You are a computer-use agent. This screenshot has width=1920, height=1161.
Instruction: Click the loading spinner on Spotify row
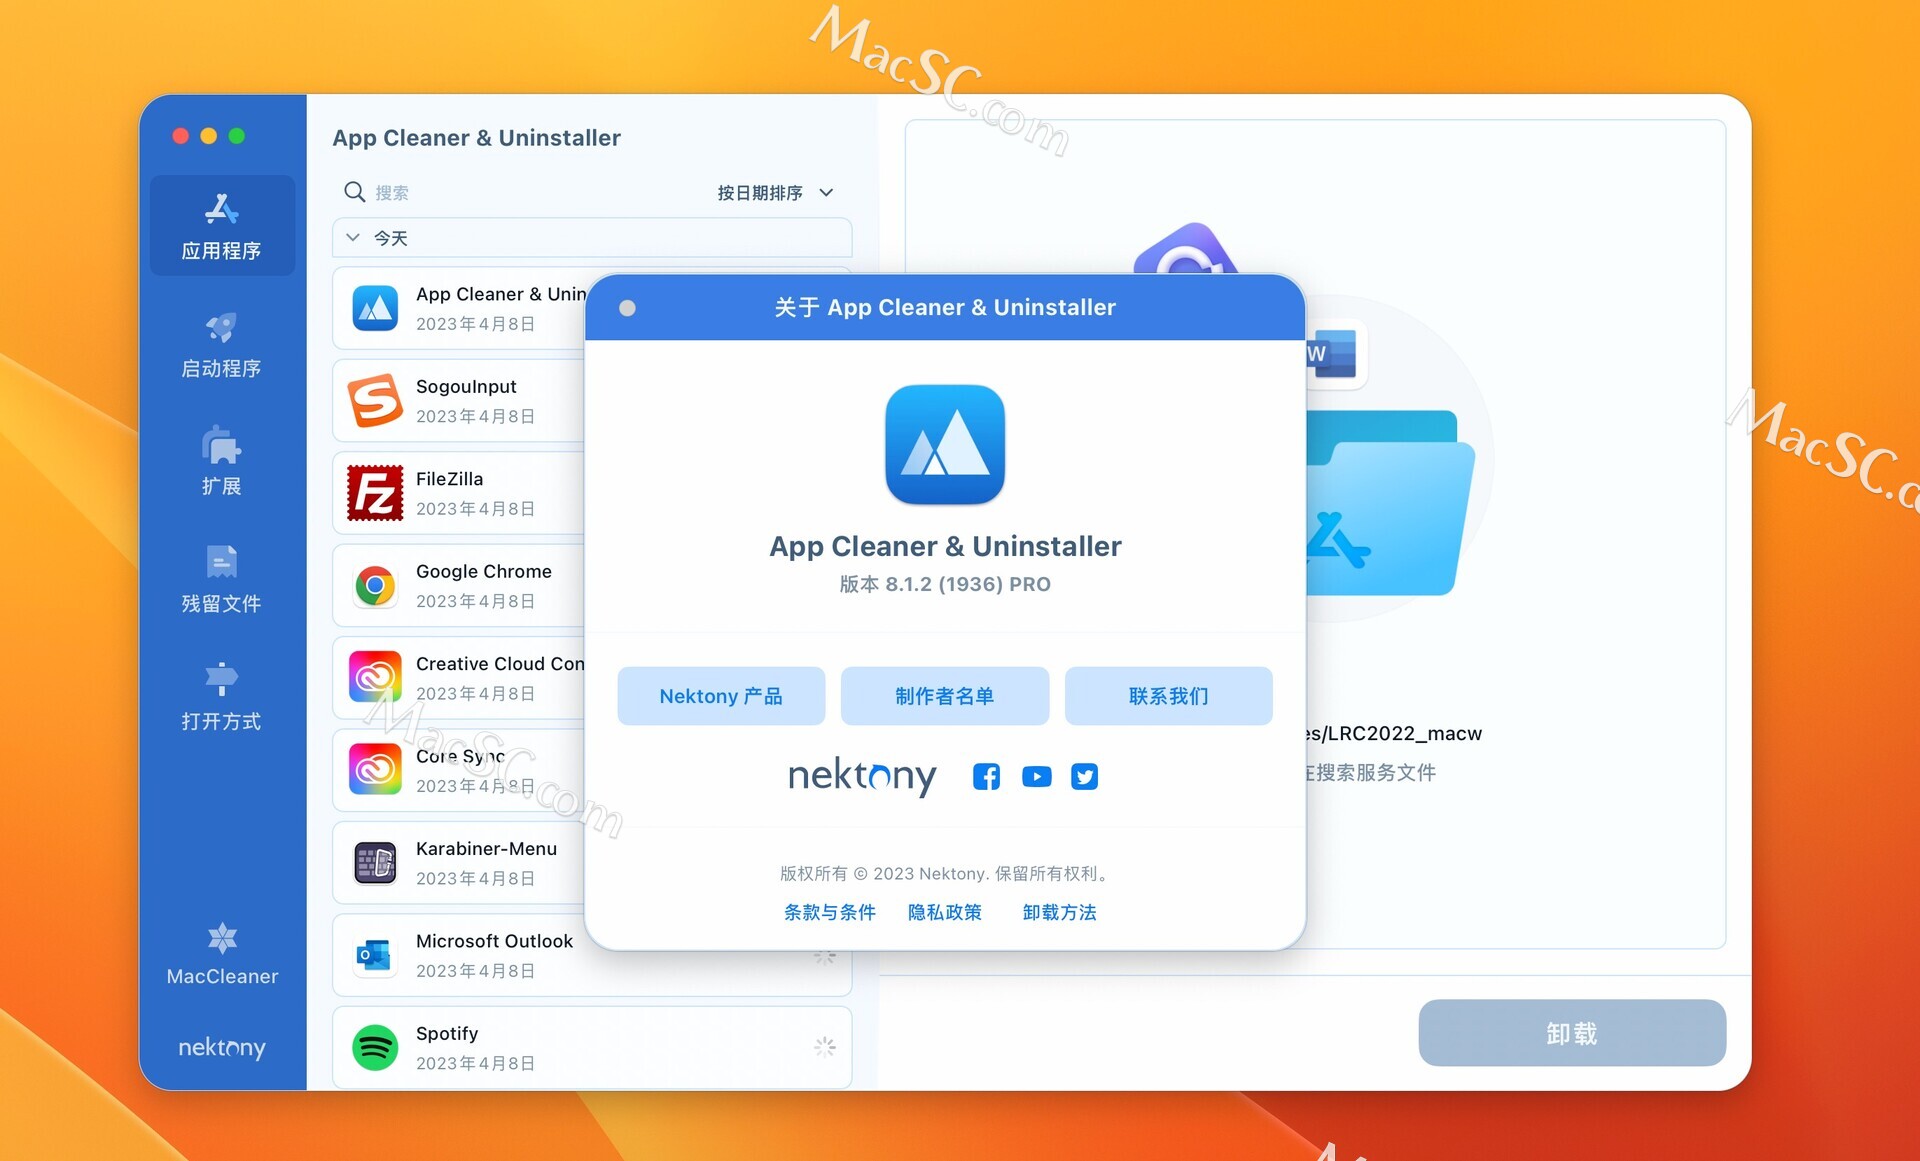click(x=825, y=1047)
